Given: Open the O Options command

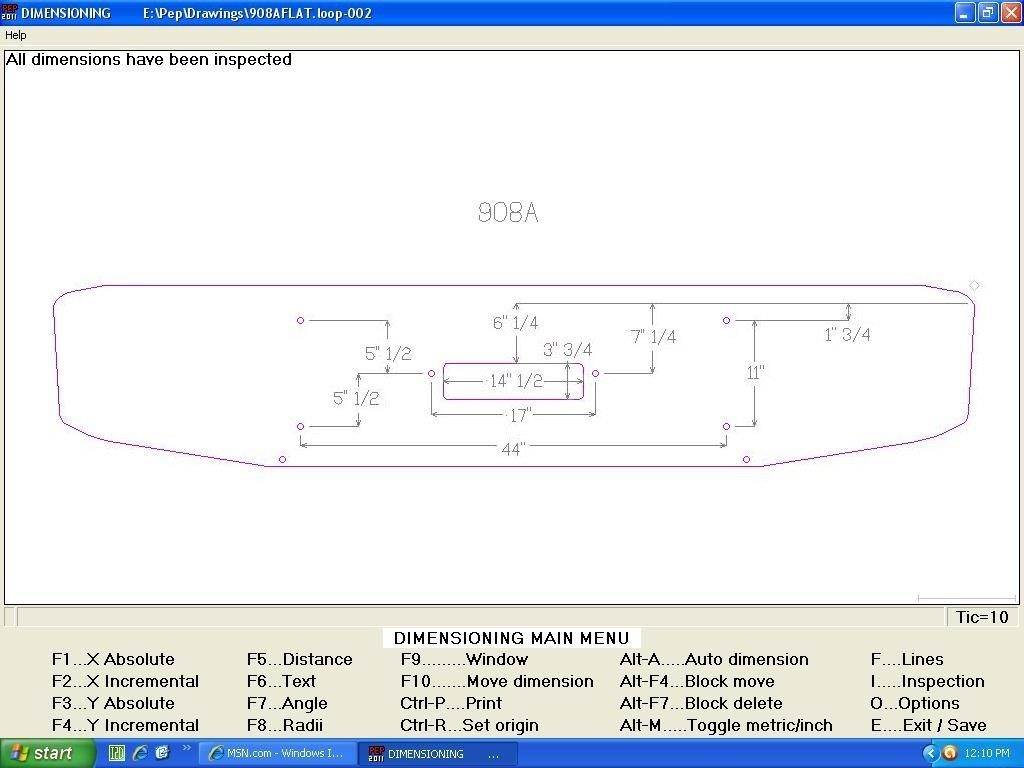Looking at the screenshot, I should tap(915, 703).
